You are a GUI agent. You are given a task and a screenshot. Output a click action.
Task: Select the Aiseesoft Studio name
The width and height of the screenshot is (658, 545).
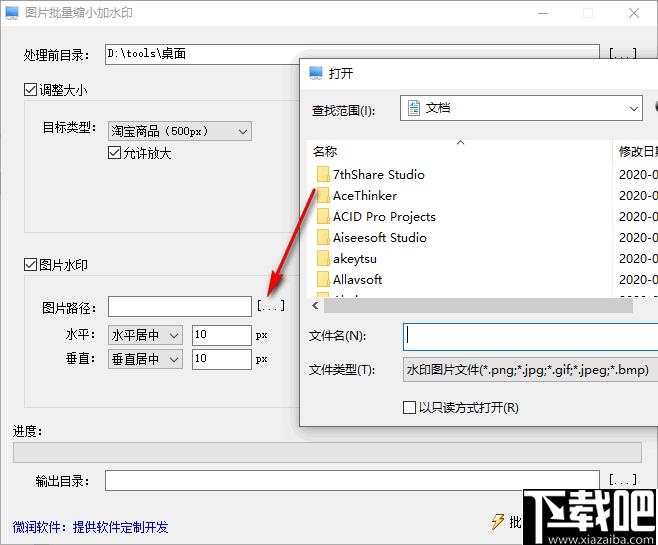[379, 237]
